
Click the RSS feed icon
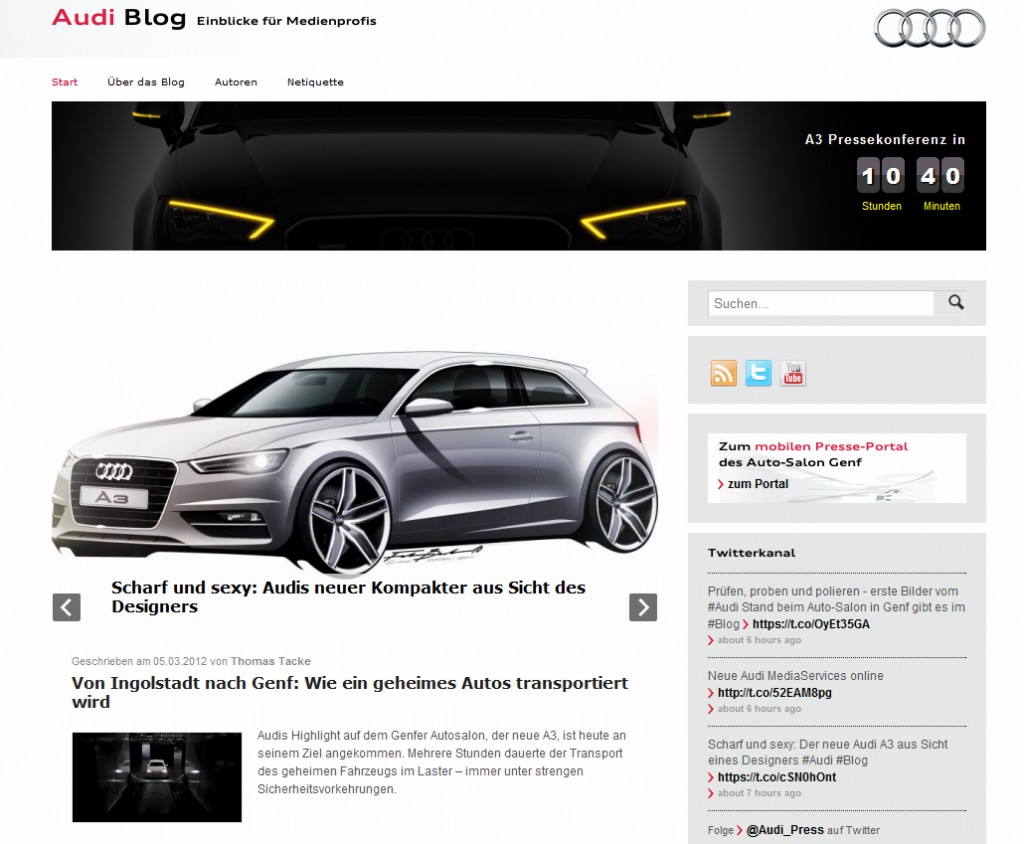pos(723,373)
